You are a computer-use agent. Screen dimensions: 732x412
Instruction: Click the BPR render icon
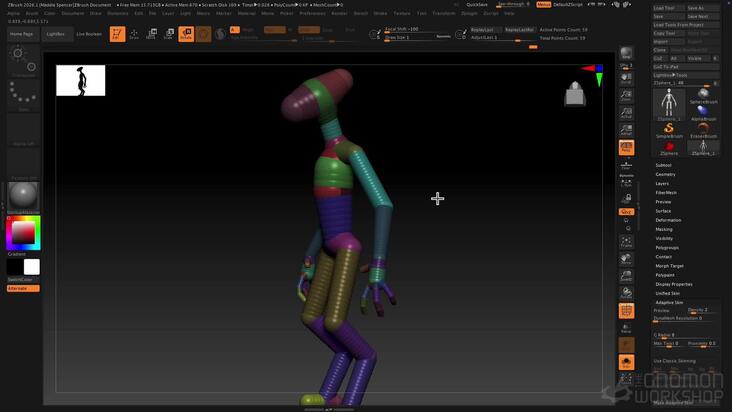[x=626, y=53]
